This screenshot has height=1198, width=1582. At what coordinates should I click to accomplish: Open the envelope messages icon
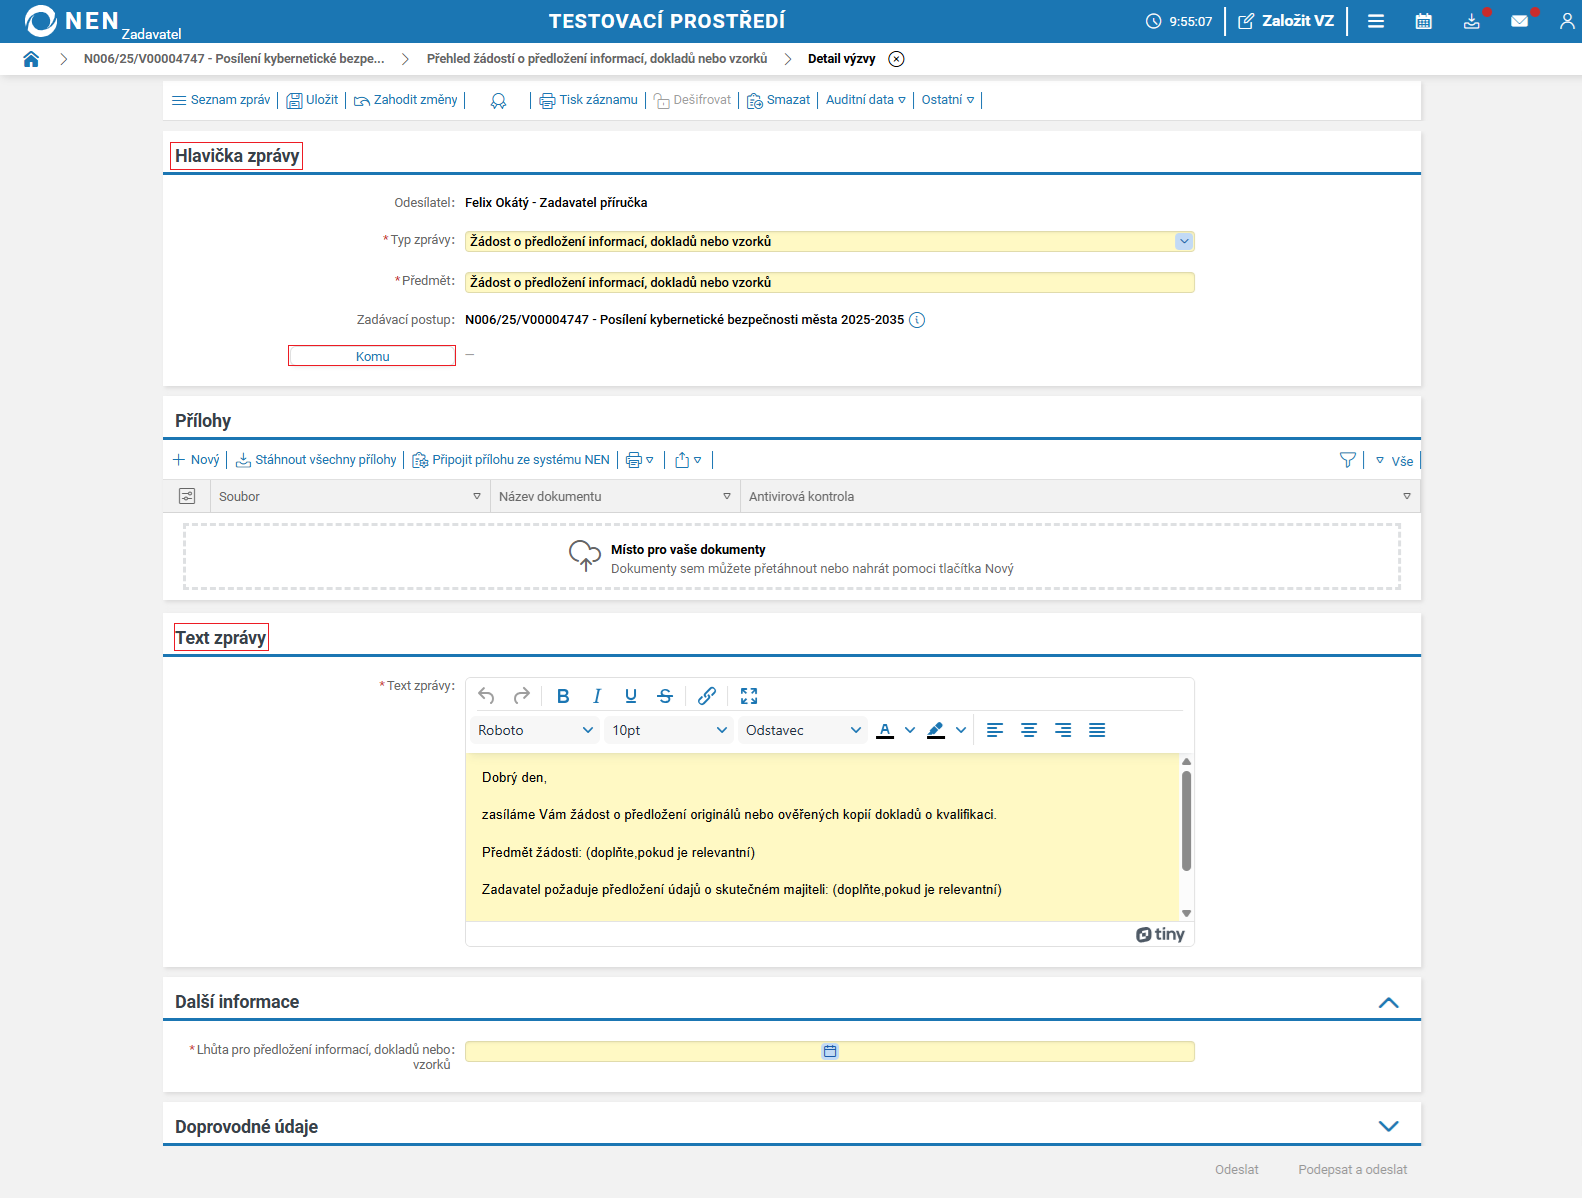point(1519,21)
